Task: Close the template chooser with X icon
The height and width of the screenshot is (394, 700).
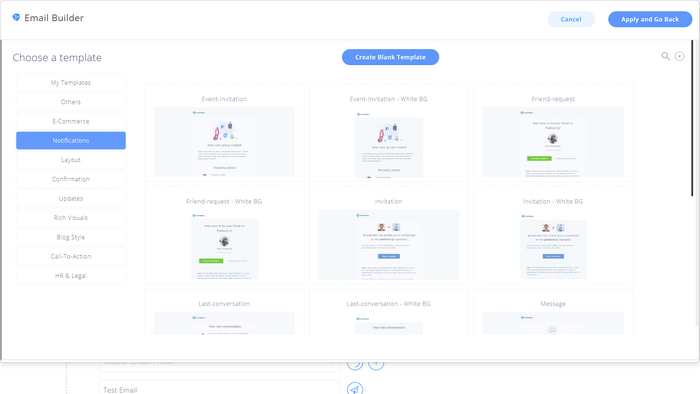Action: coord(679,56)
